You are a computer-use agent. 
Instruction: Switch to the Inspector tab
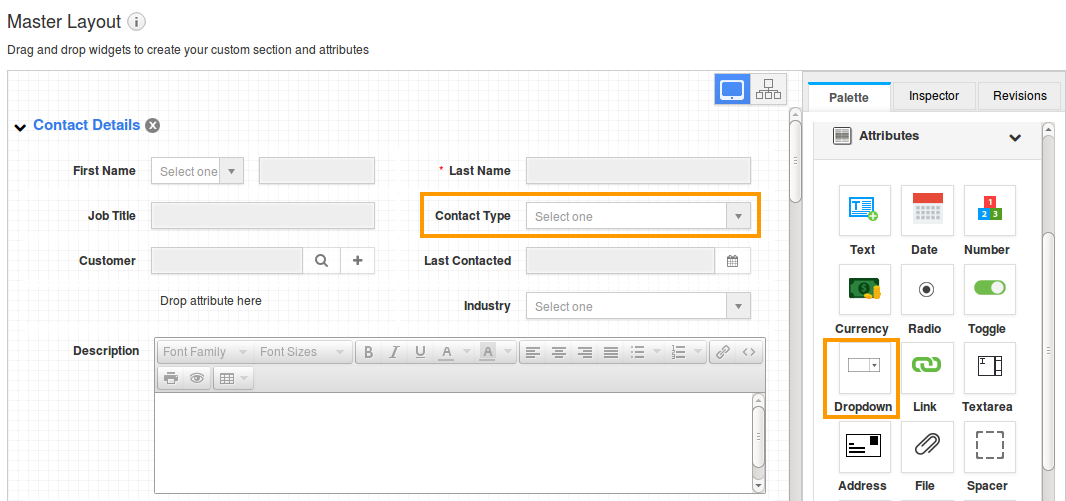pos(934,96)
